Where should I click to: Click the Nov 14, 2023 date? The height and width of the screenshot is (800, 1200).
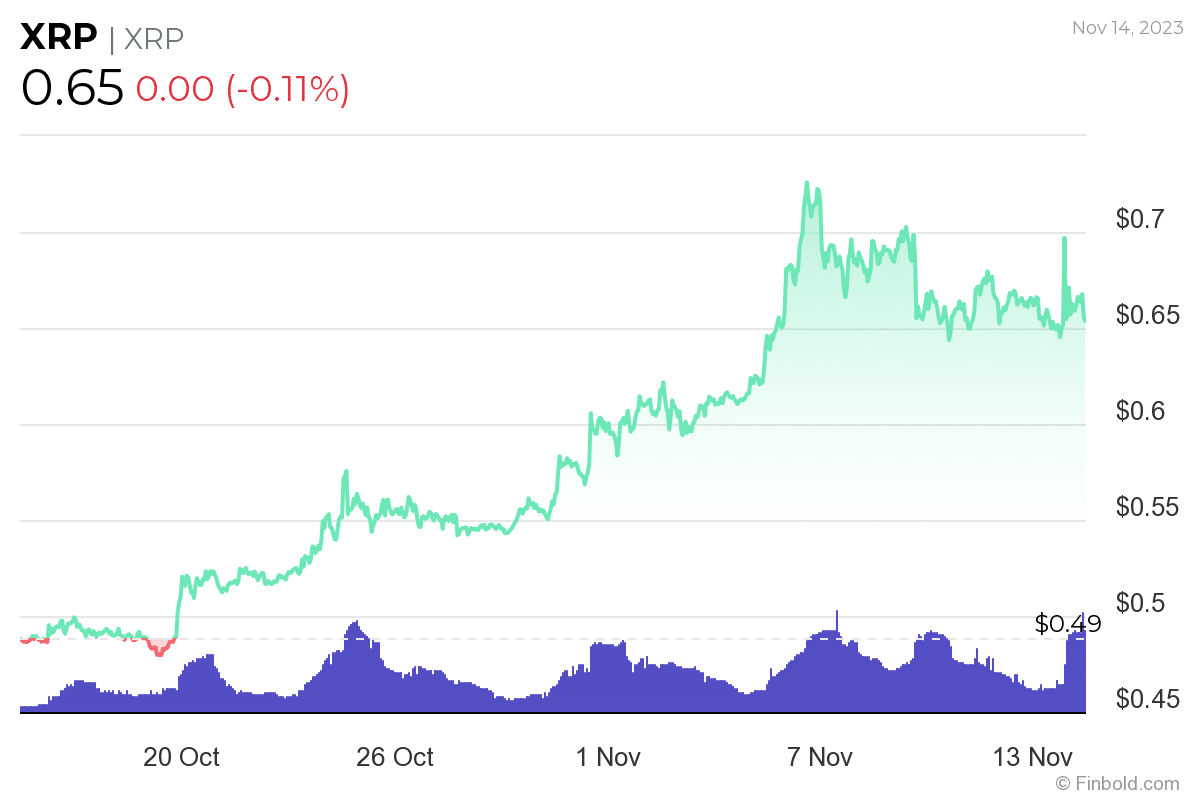1125,27
